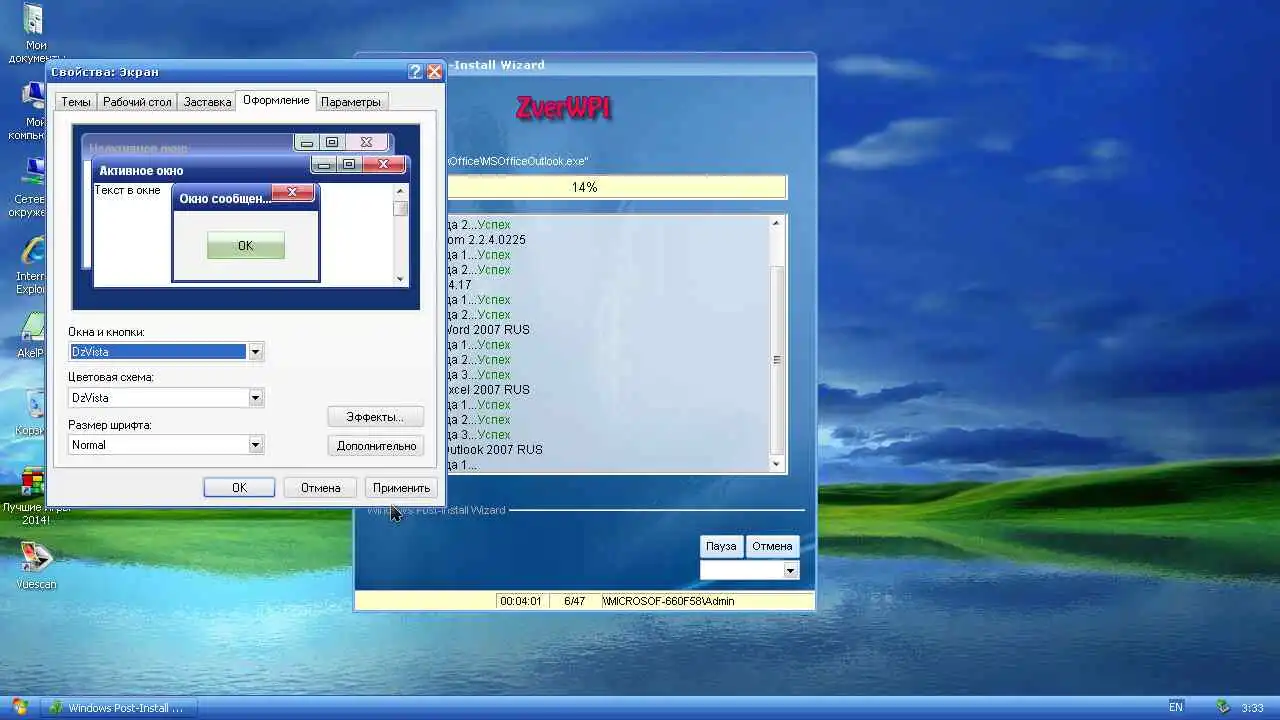Click the wizard log scrollbar down arrow
Screen dimensions: 1280x720
(776, 465)
